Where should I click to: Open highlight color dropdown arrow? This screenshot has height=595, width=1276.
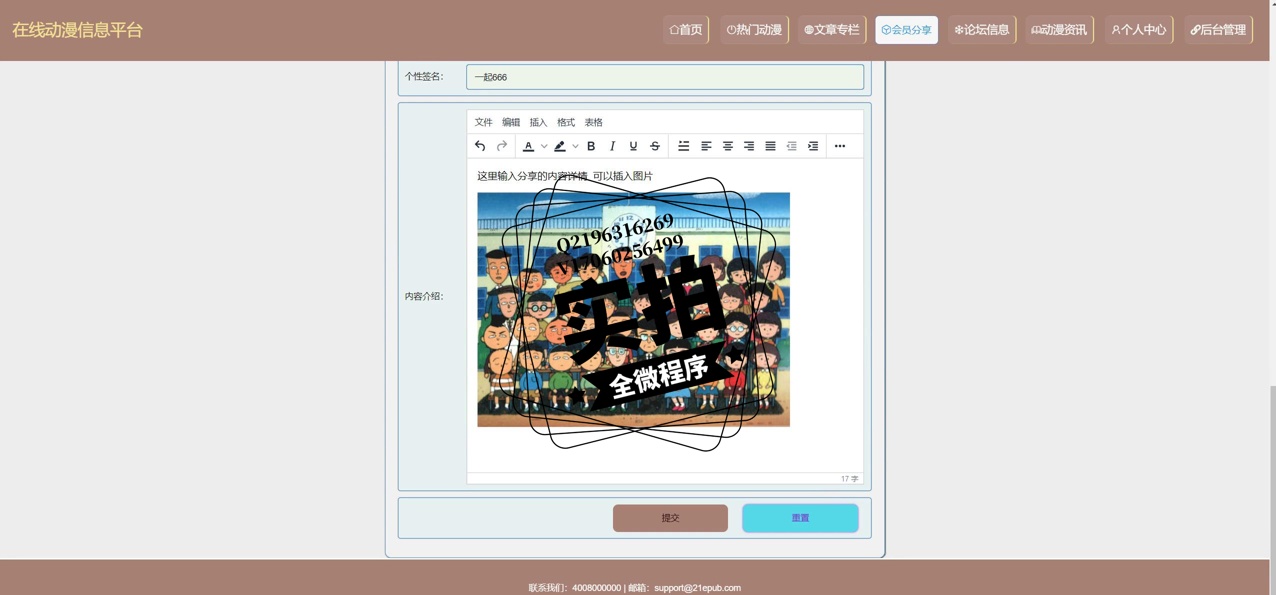click(x=575, y=146)
